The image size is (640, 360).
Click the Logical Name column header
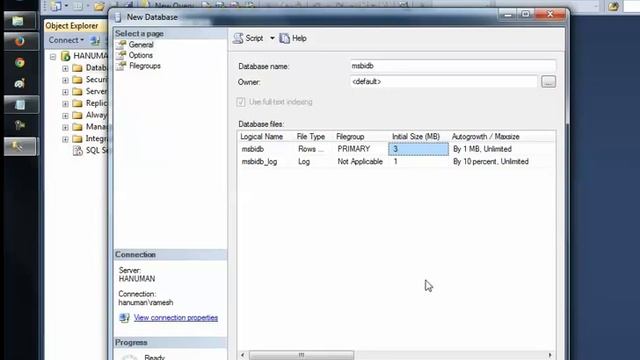point(262,137)
